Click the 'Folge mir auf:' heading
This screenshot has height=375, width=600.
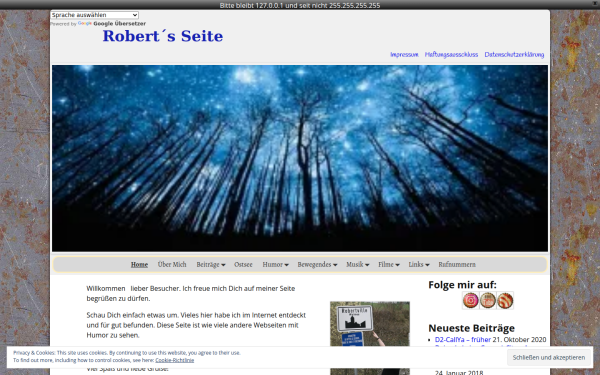tap(462, 285)
